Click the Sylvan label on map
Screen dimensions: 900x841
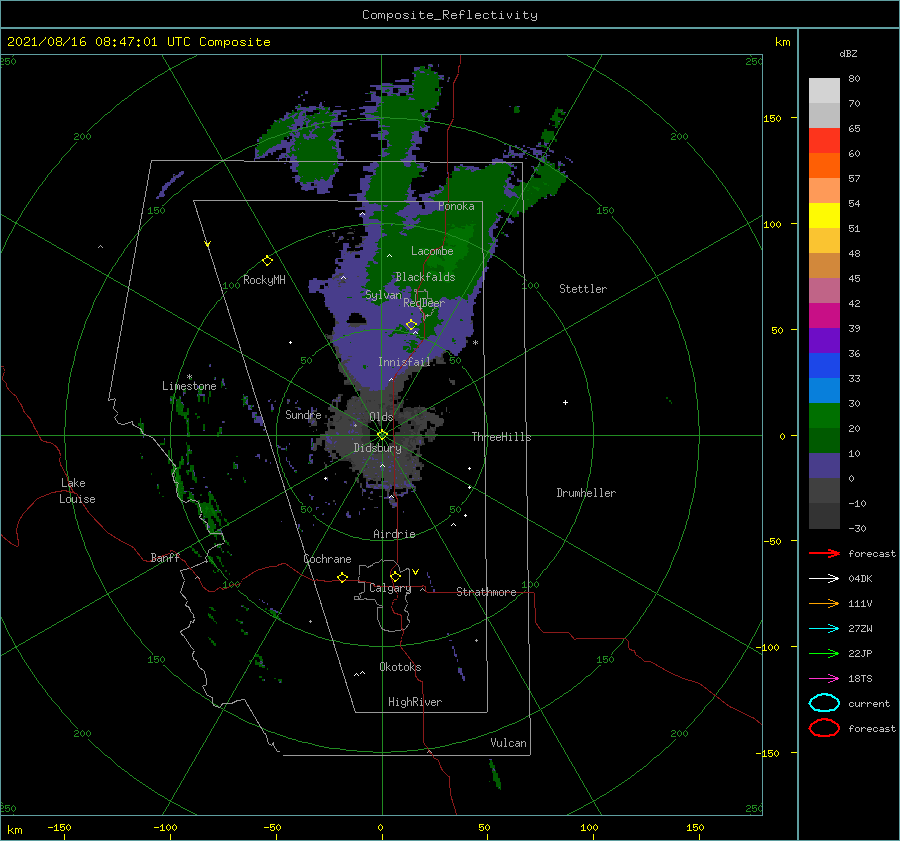click(x=383, y=295)
